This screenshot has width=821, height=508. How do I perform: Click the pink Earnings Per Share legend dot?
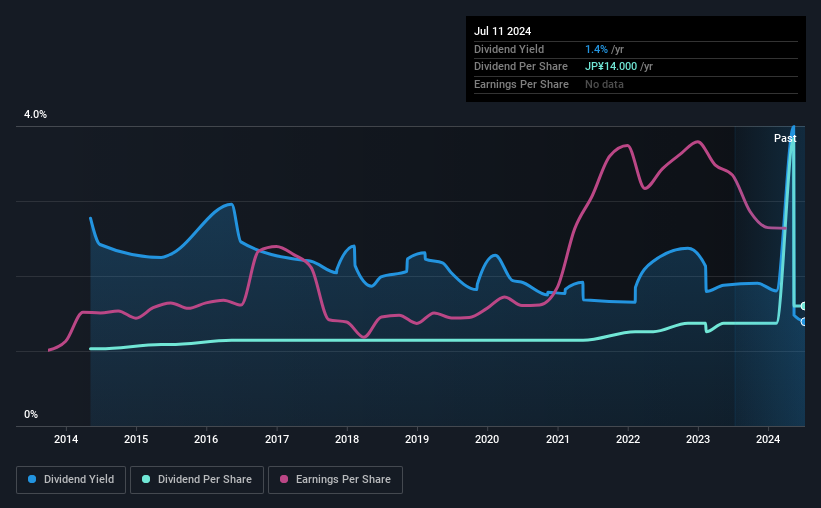pos(284,479)
